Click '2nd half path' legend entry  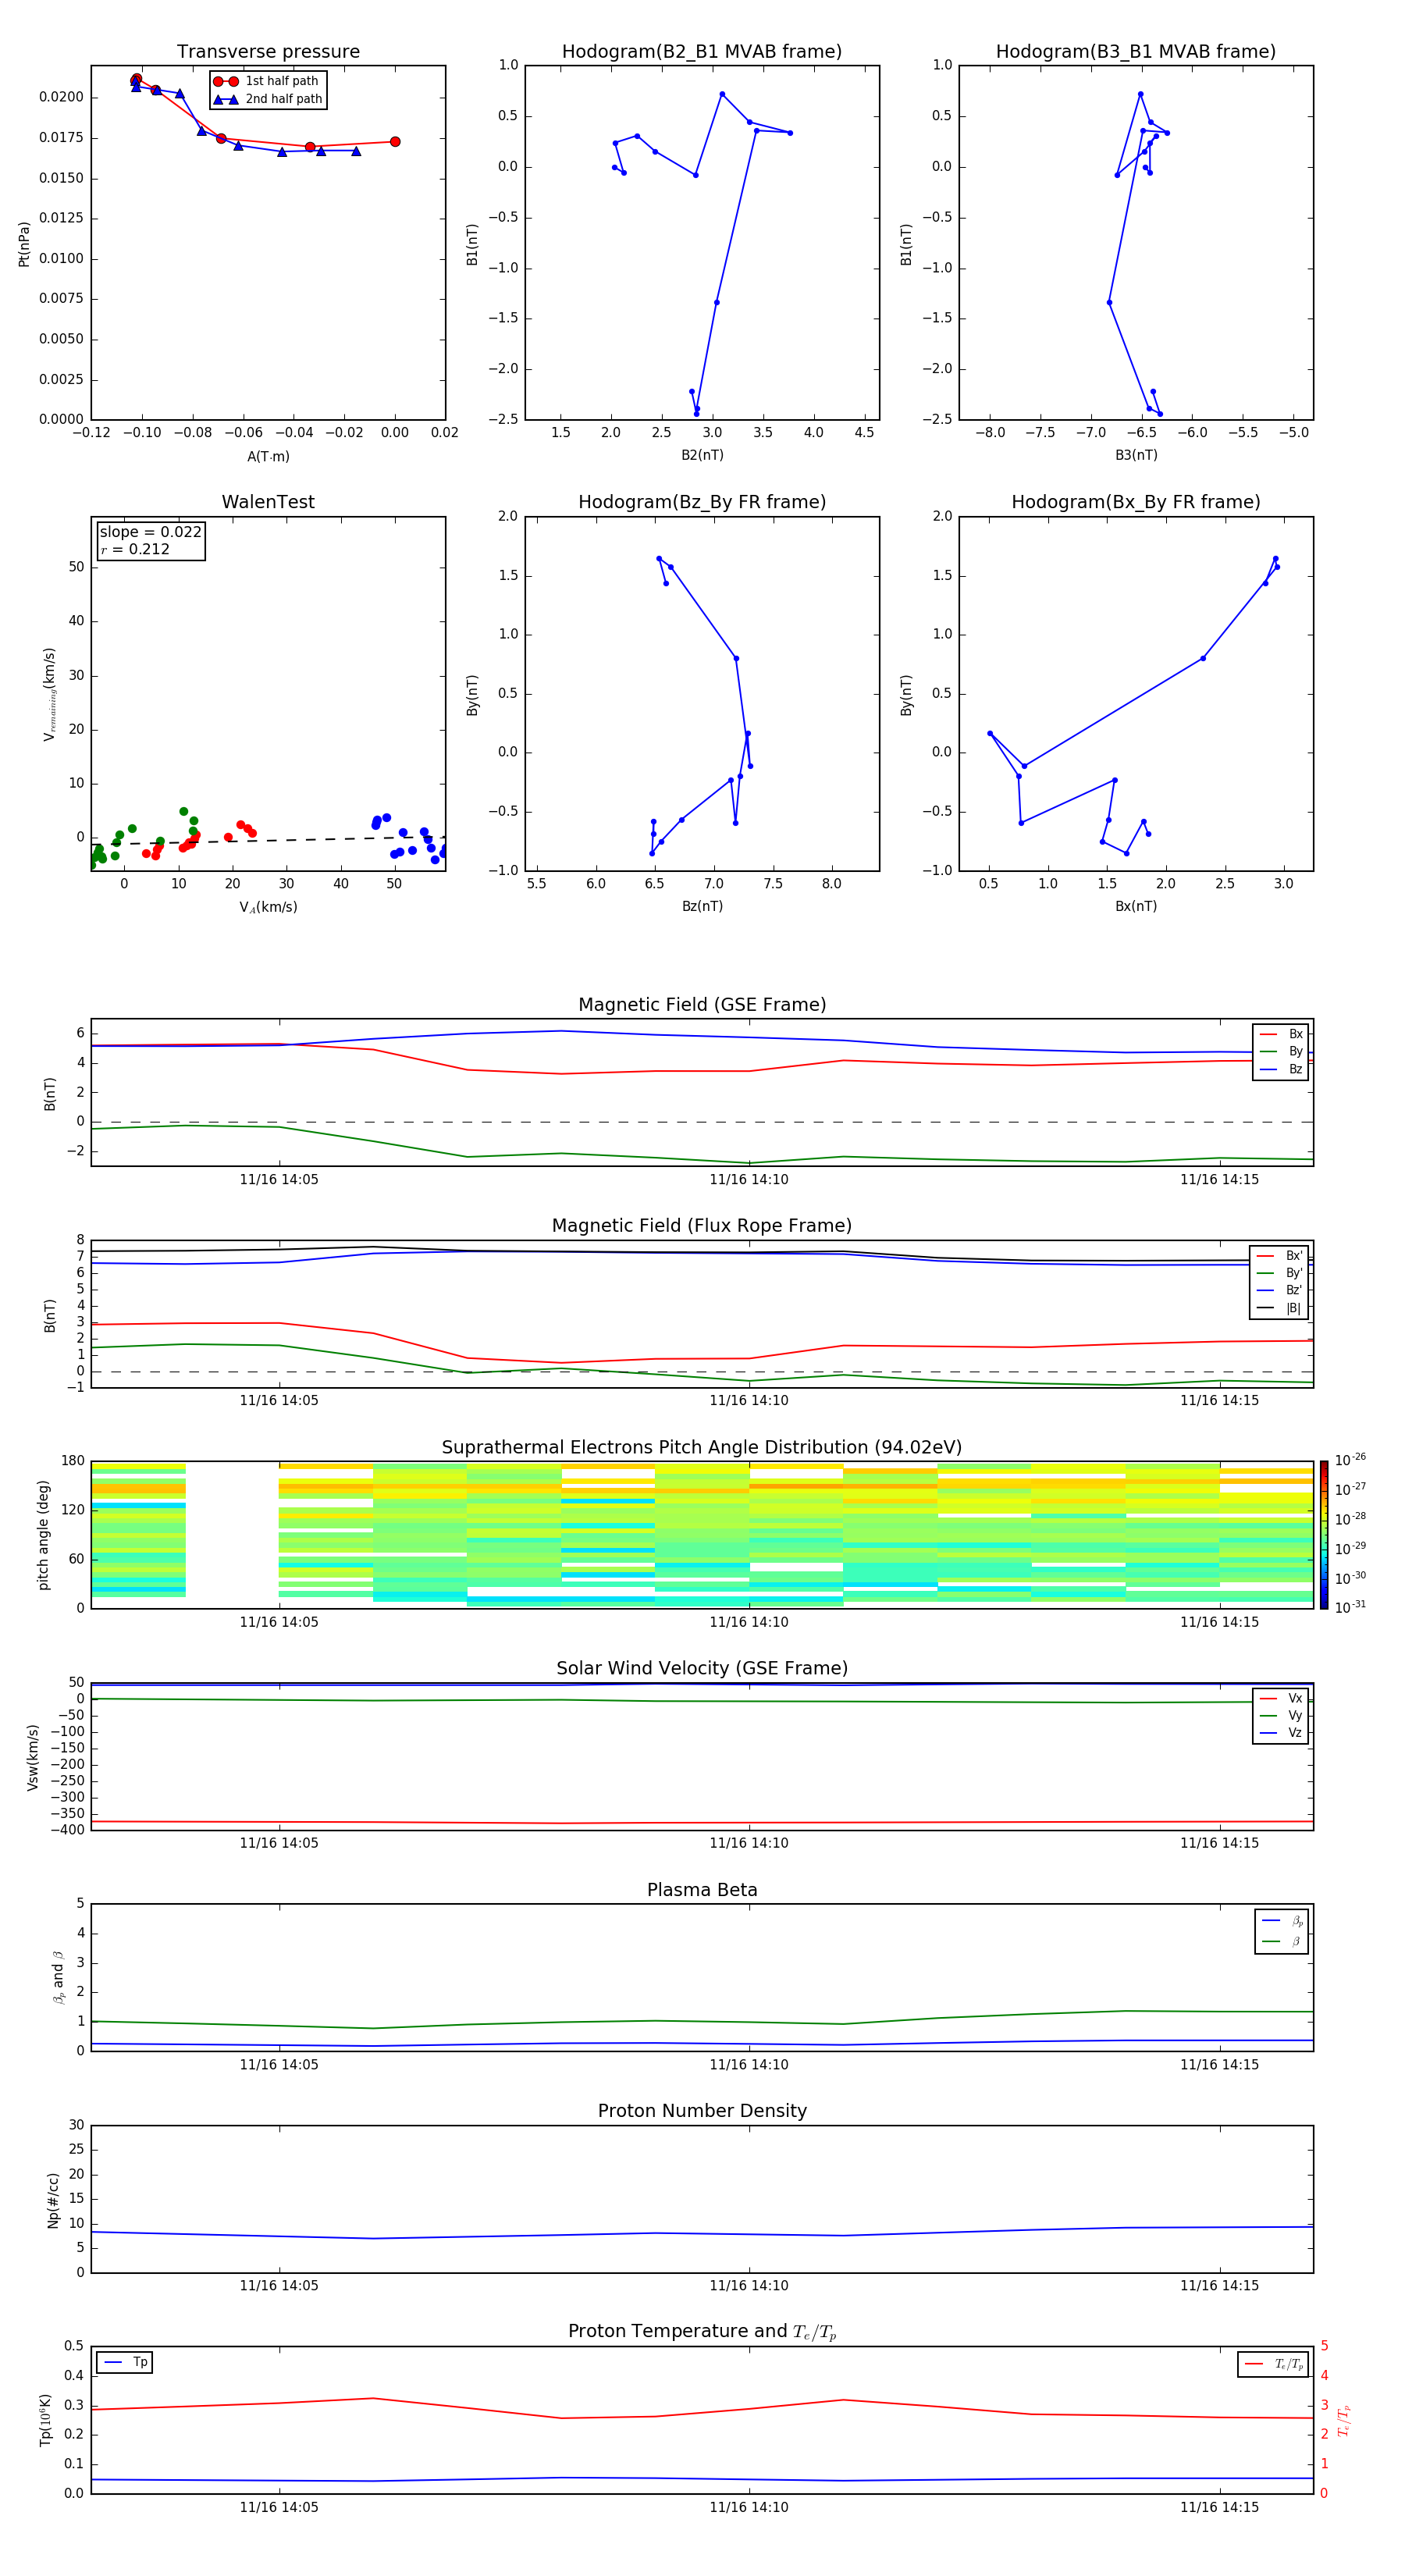click(268, 99)
